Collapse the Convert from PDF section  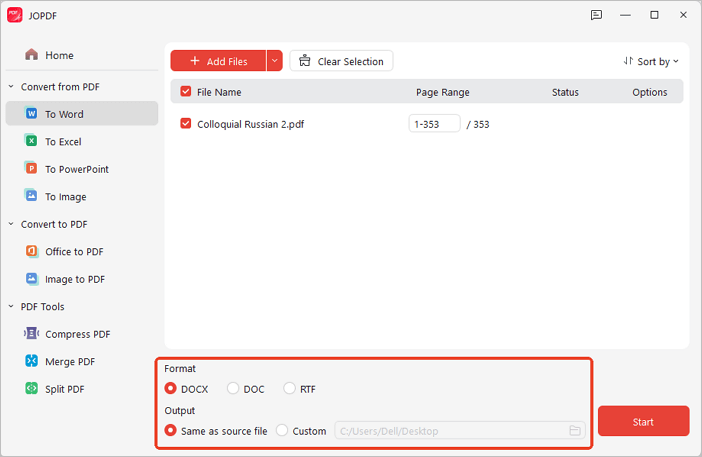pos(11,87)
